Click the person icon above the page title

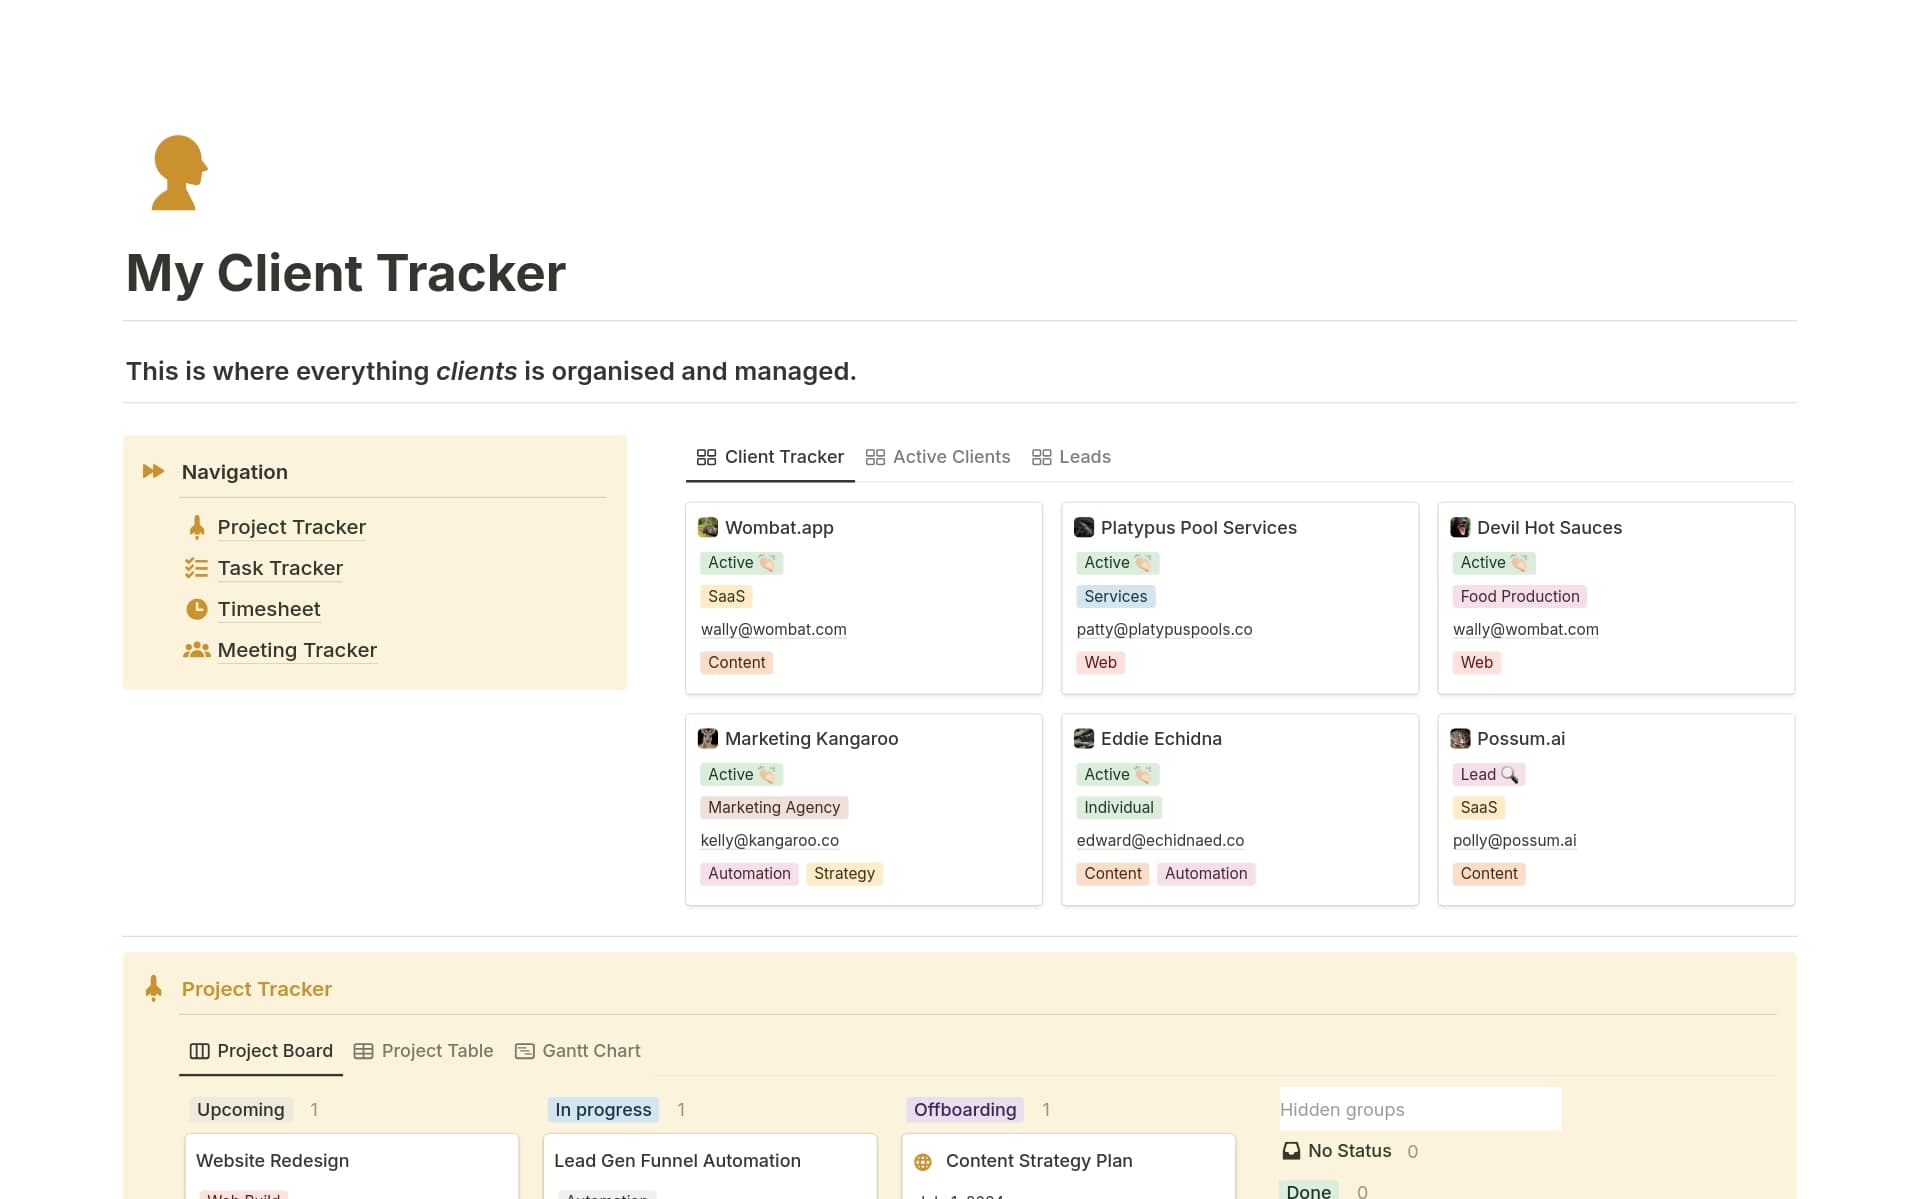[177, 172]
